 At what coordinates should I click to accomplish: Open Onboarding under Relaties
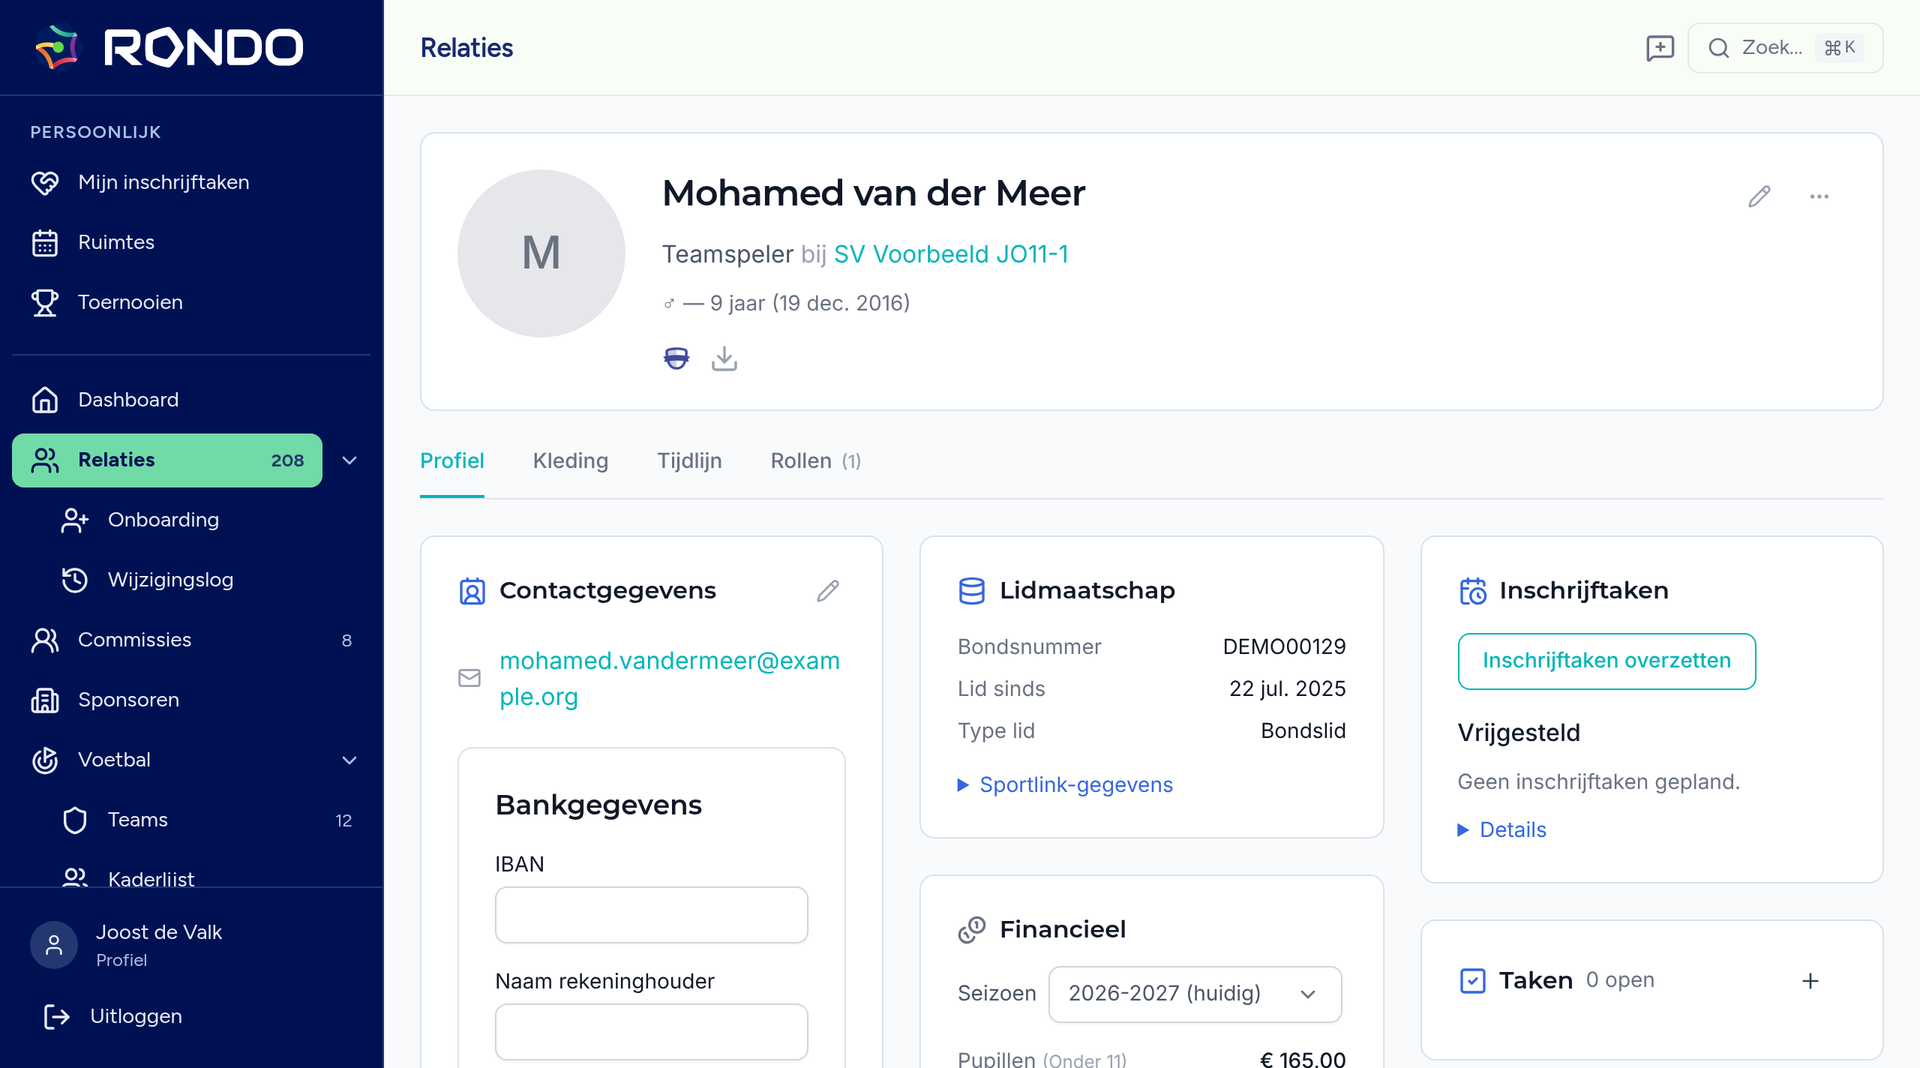click(206, 520)
